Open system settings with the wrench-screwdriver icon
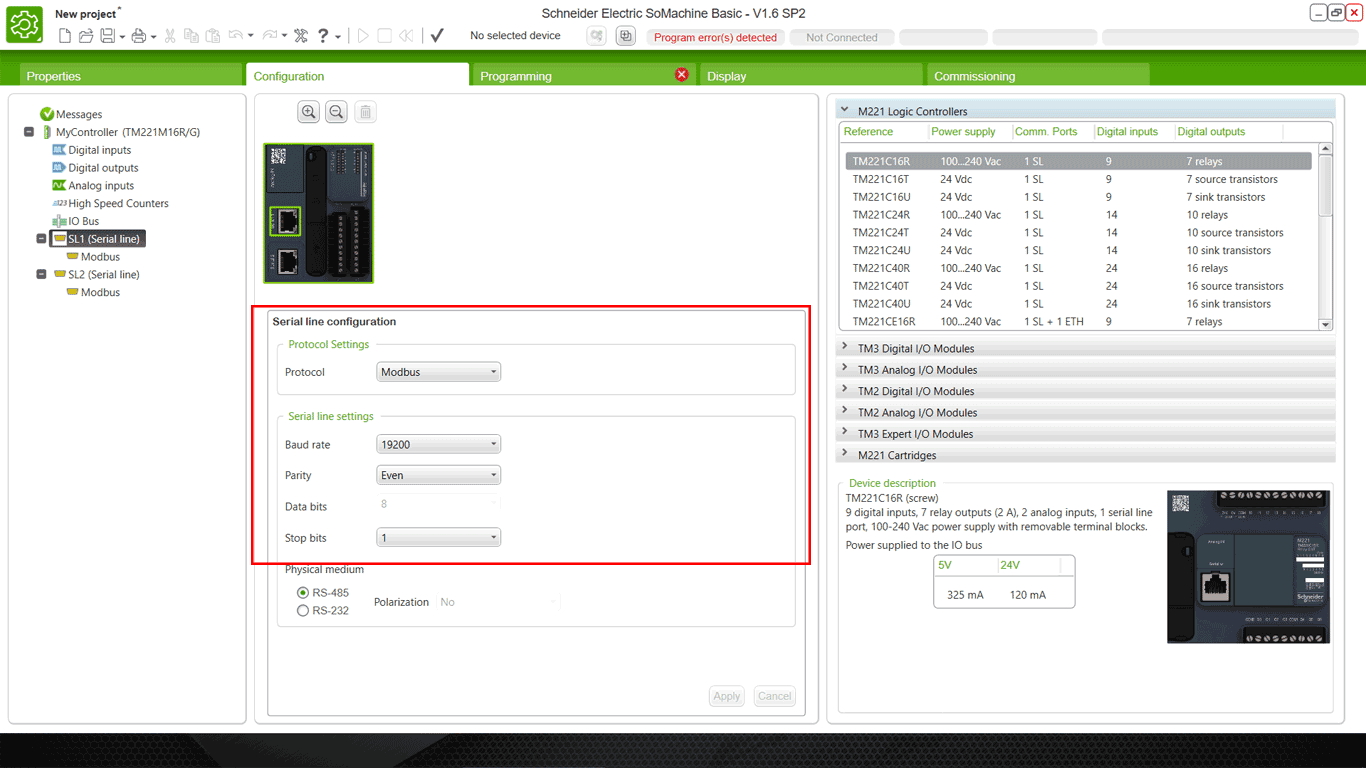The width and height of the screenshot is (1366, 768). (301, 36)
